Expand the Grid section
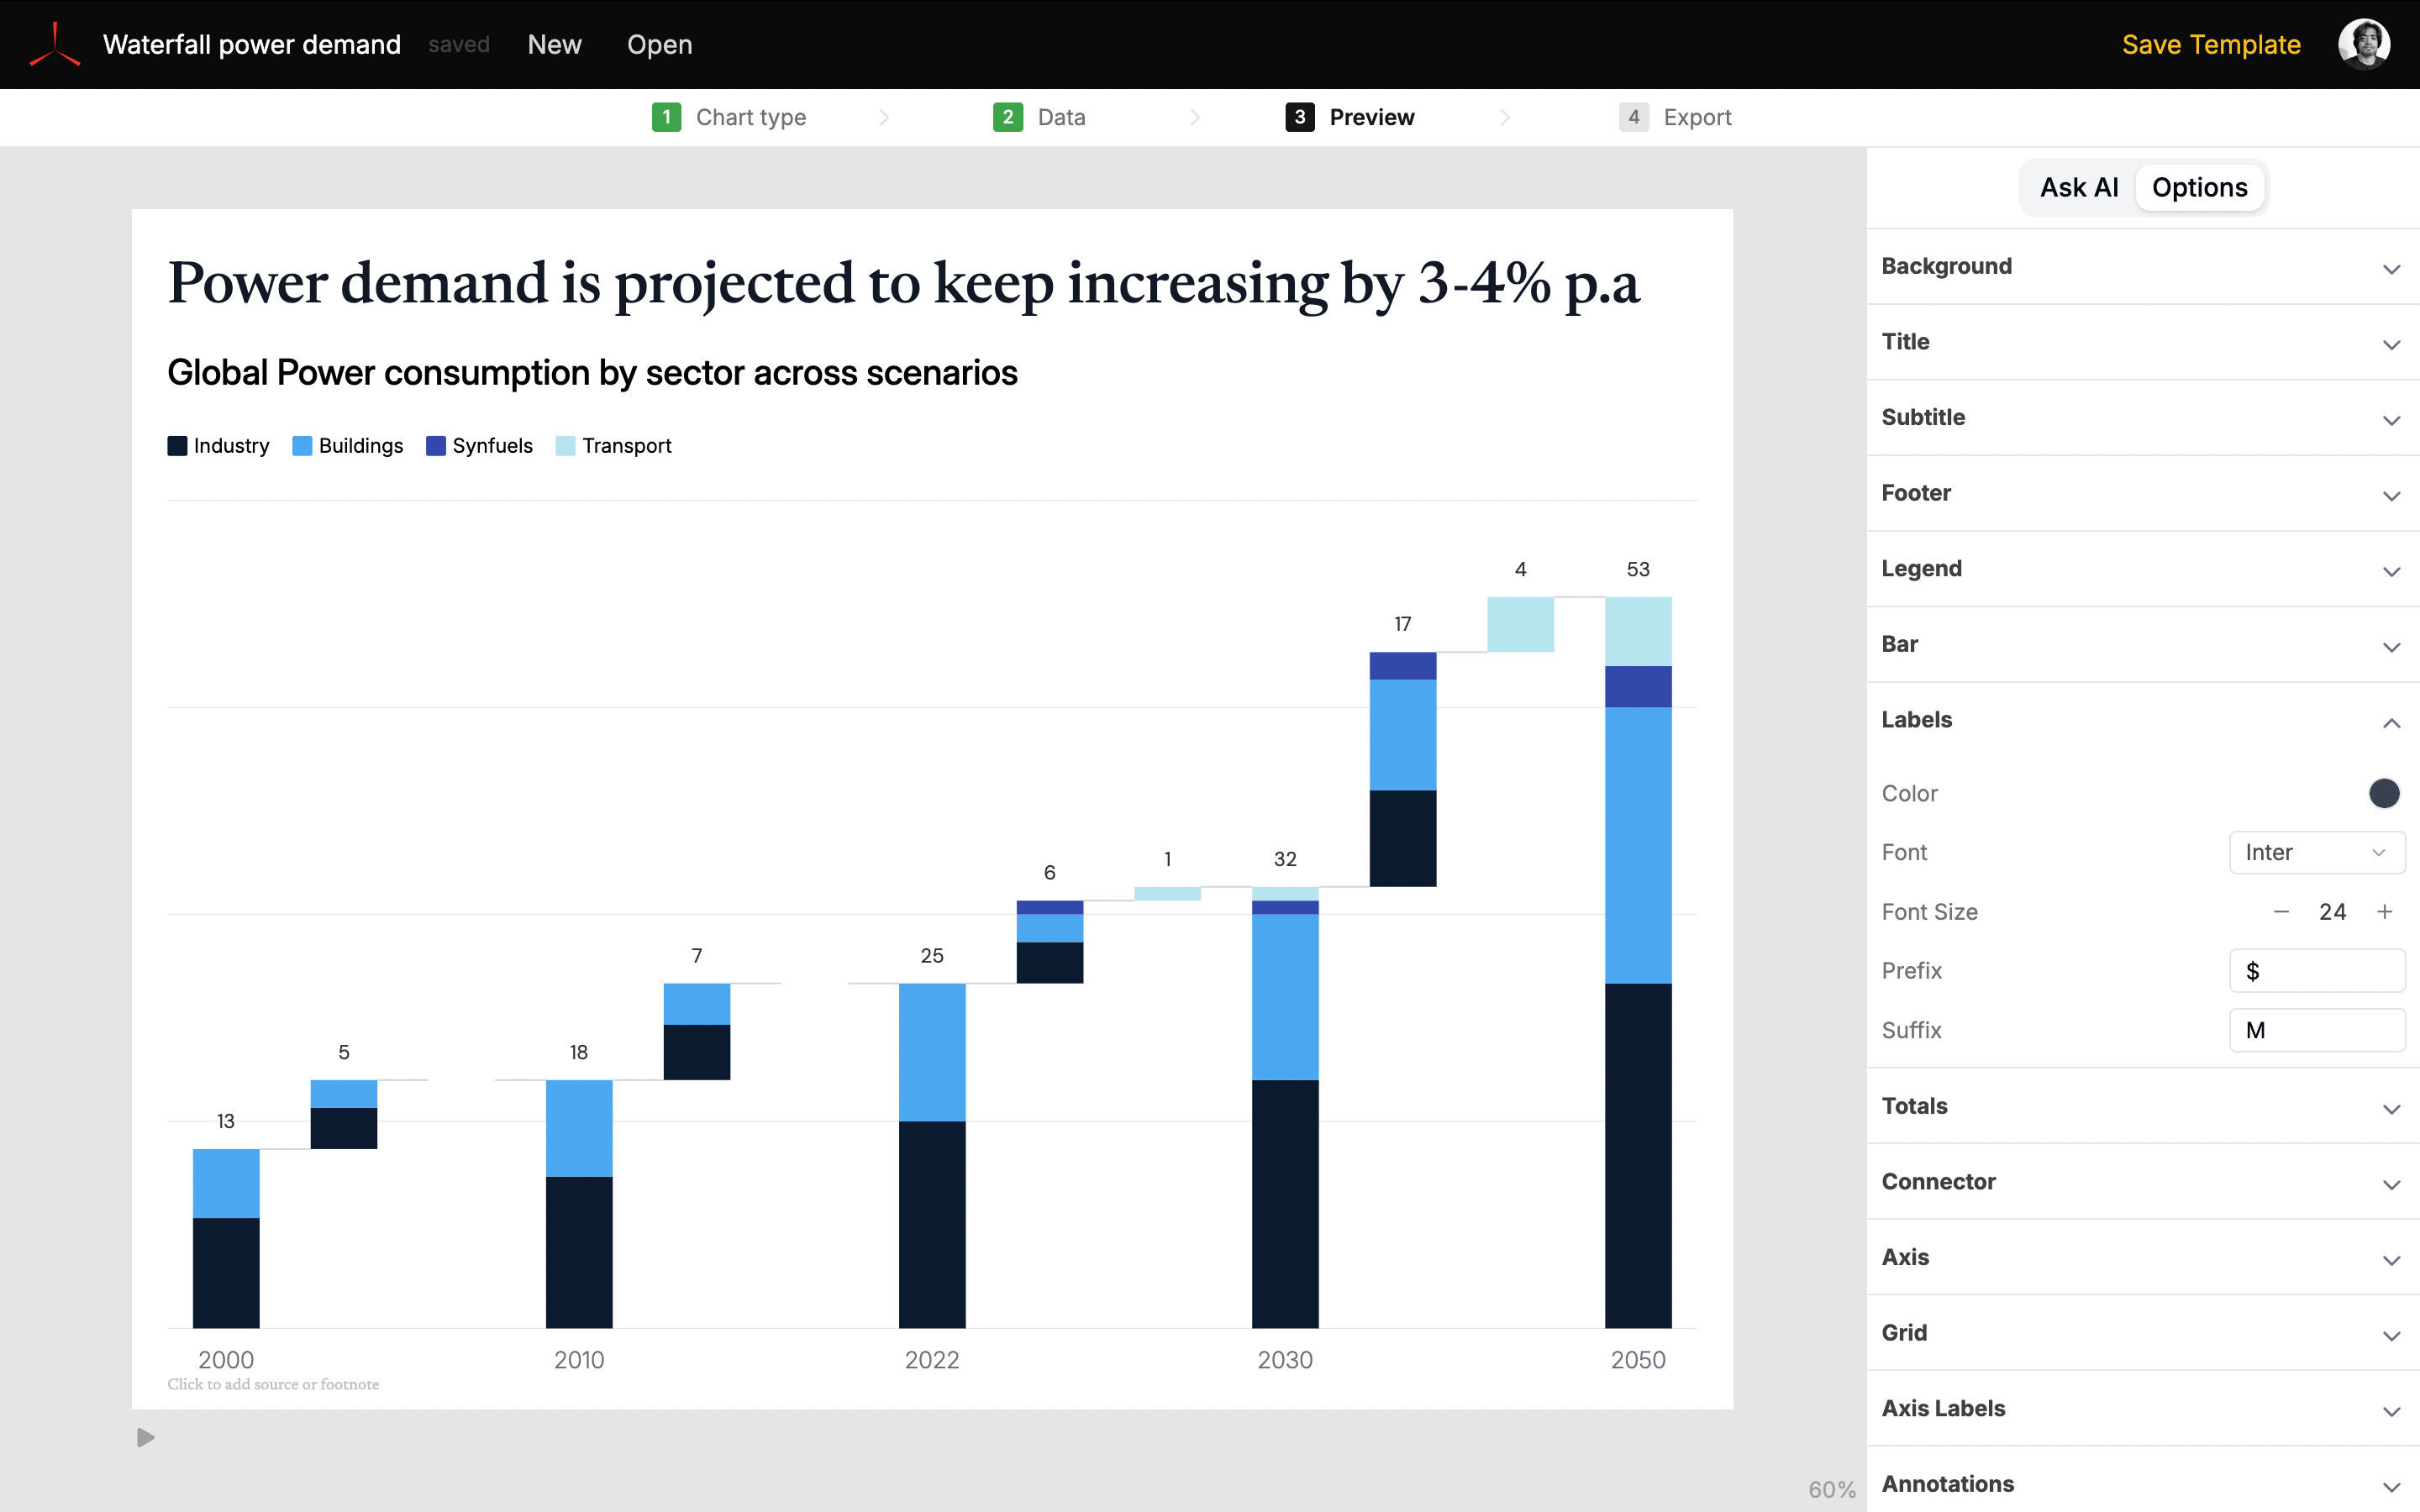The height and width of the screenshot is (1512, 2420). (2143, 1333)
